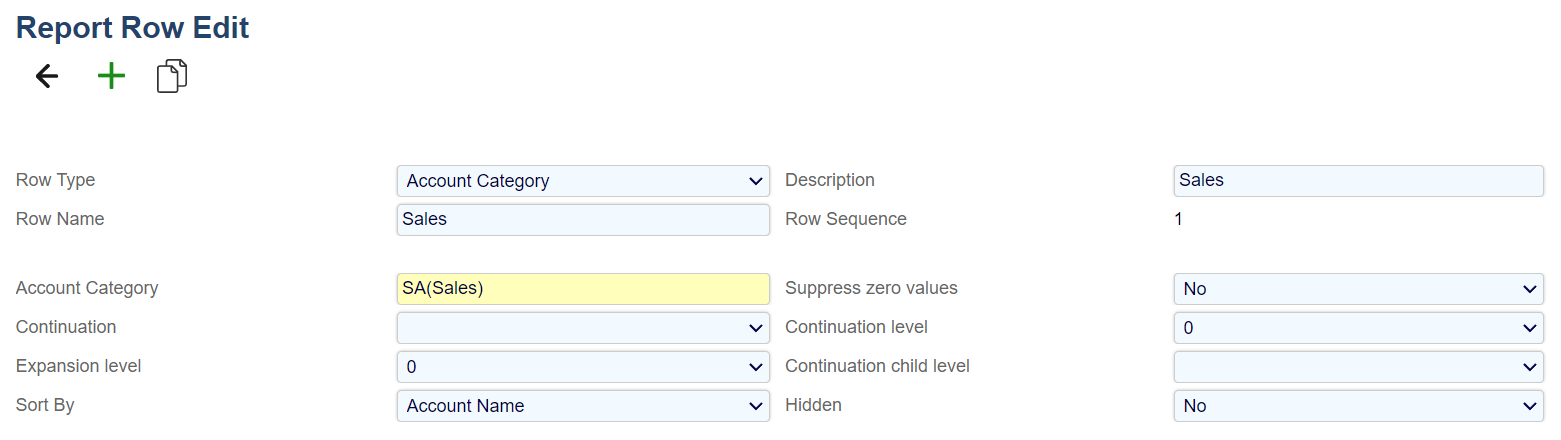Click the Row Sequence value
1561x440 pixels.
click(1178, 219)
